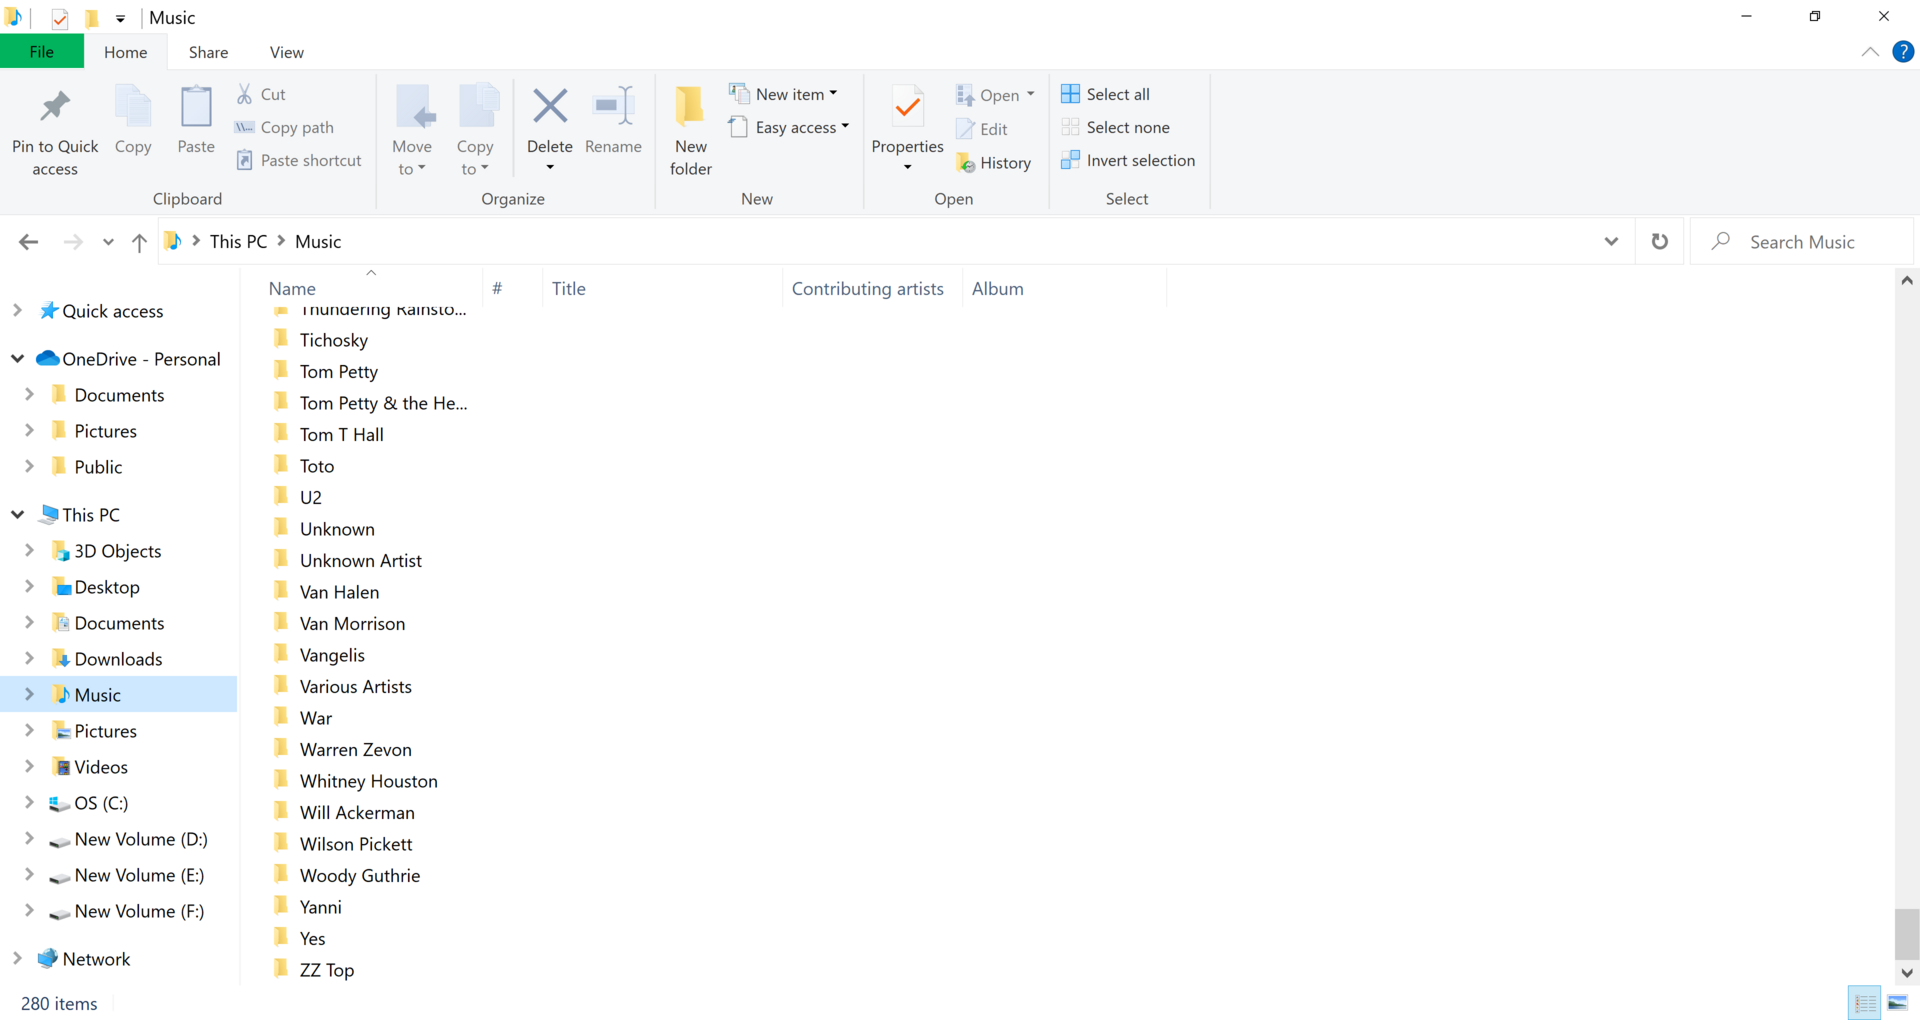Select Videos in the navigation tree

pyautogui.click(x=101, y=766)
